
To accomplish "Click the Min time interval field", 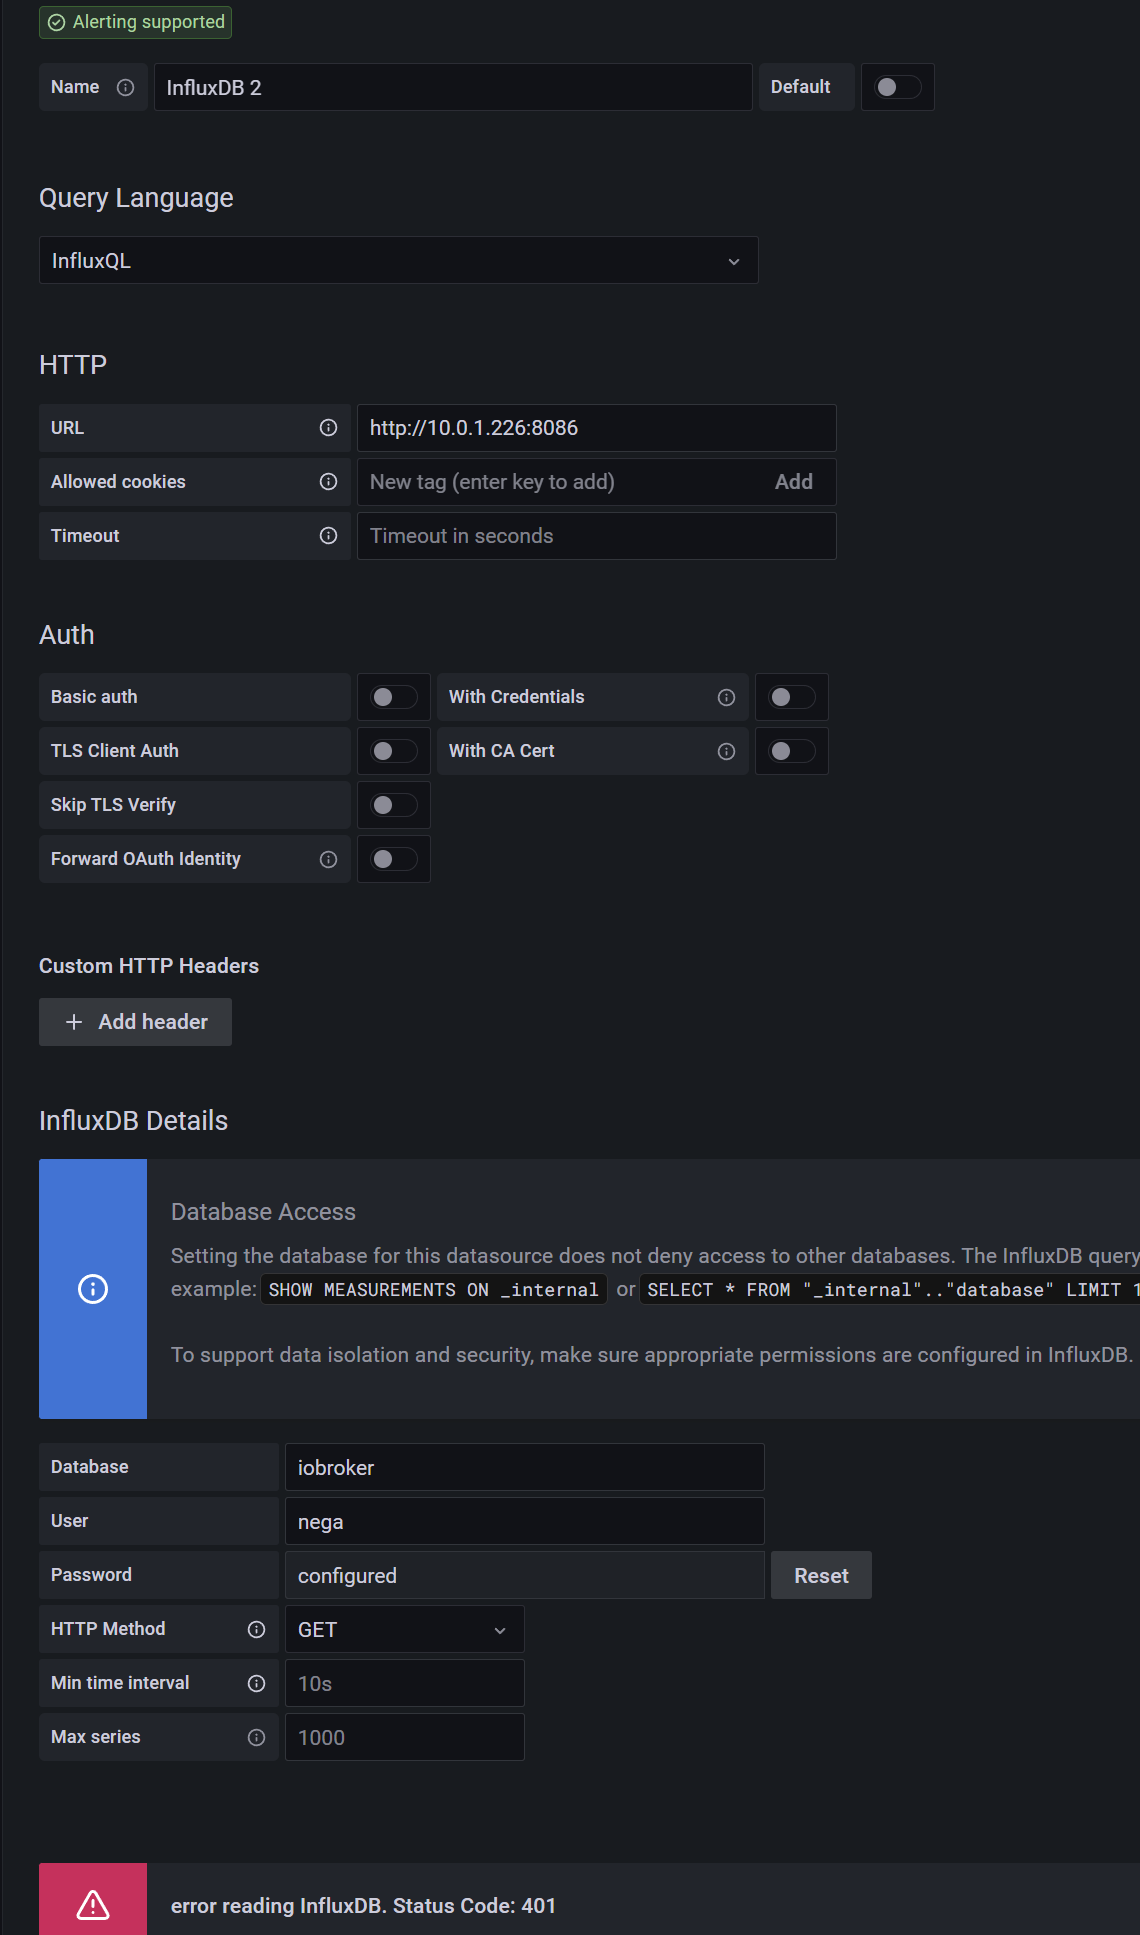I will click(x=404, y=1683).
